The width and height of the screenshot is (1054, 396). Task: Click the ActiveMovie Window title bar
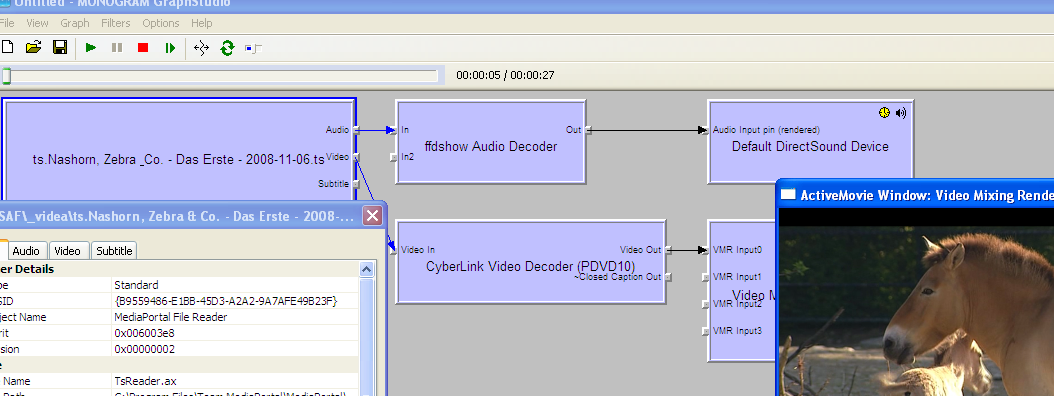(x=916, y=194)
